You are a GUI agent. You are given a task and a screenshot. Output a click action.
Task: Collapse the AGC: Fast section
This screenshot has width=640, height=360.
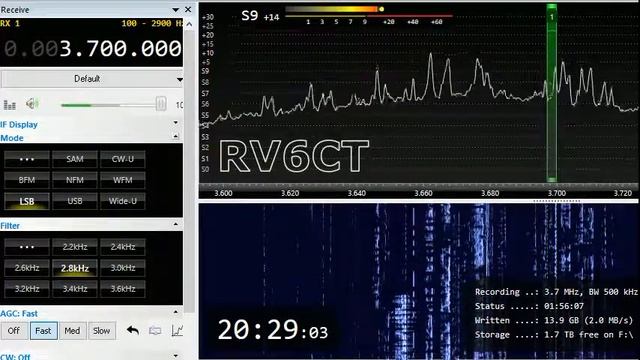(176, 312)
